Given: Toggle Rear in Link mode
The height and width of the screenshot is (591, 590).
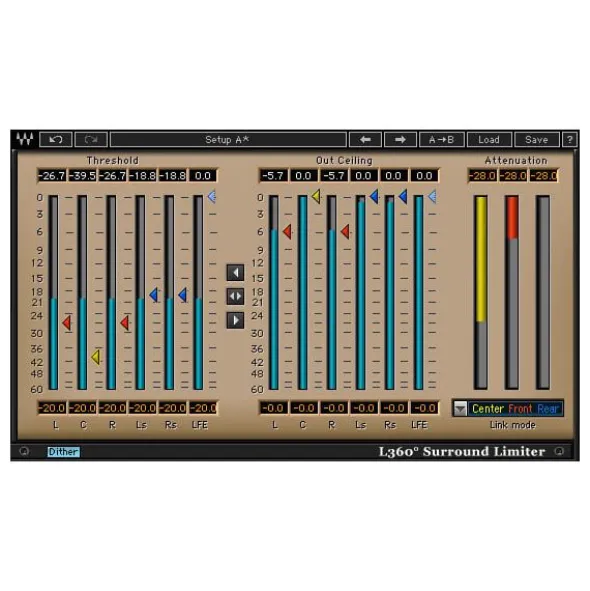Looking at the screenshot, I should (547, 409).
